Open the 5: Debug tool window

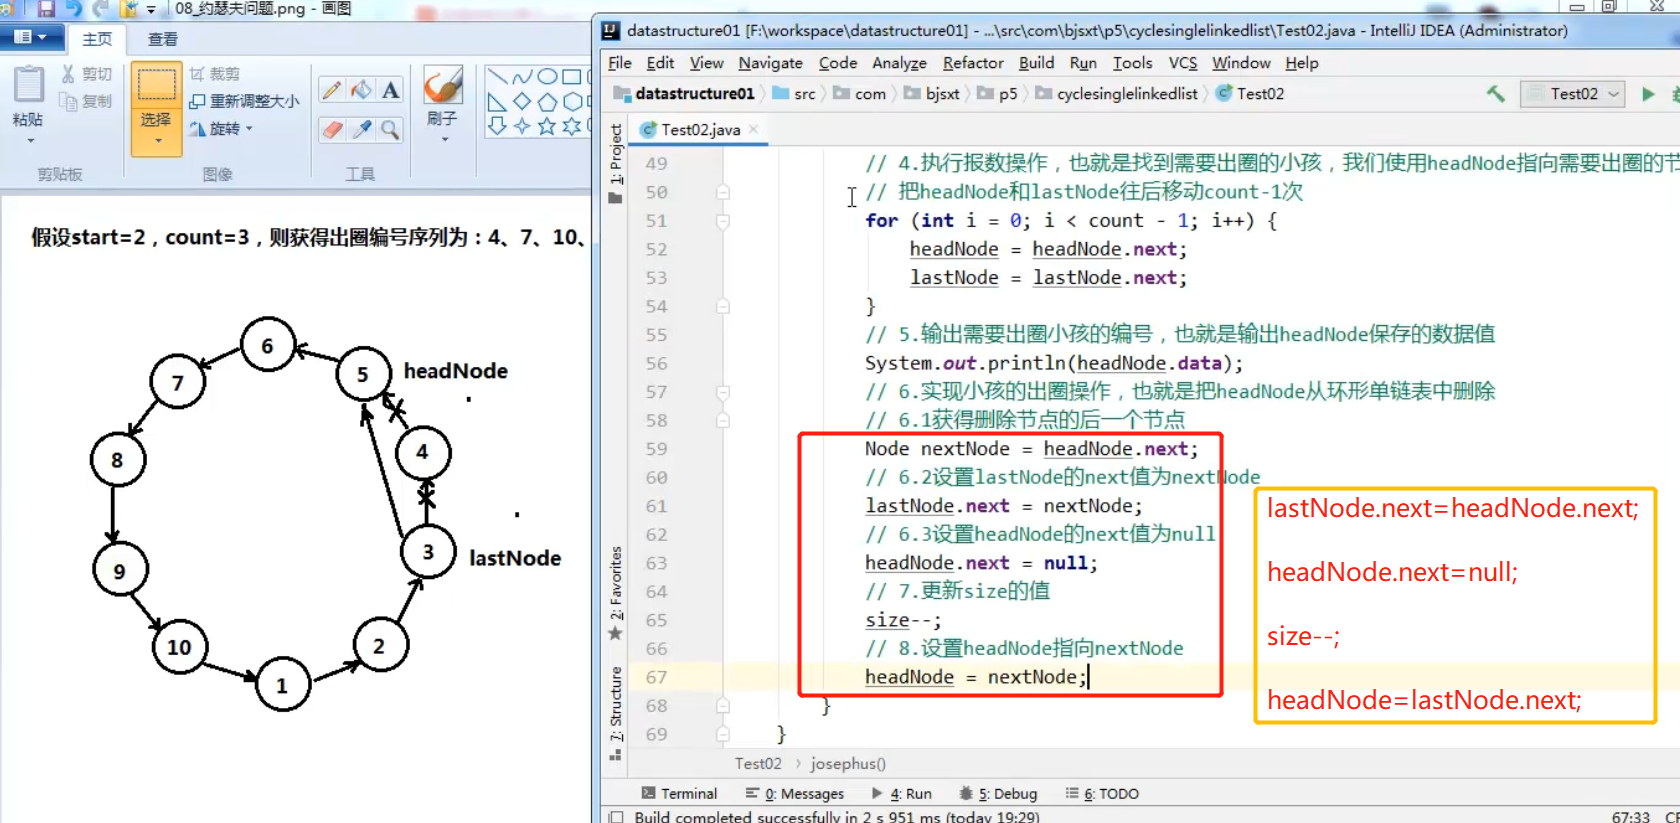(x=998, y=794)
